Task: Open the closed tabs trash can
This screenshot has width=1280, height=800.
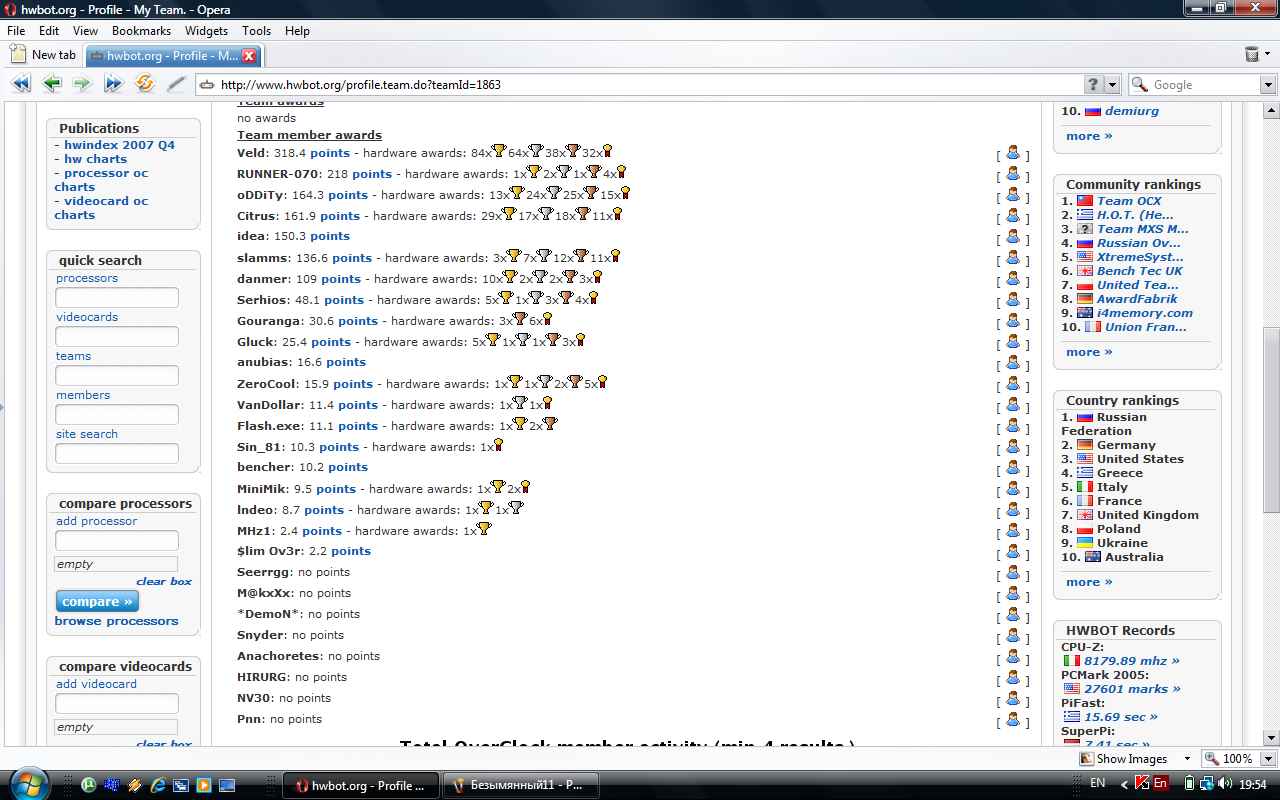Action: pos(1252,55)
